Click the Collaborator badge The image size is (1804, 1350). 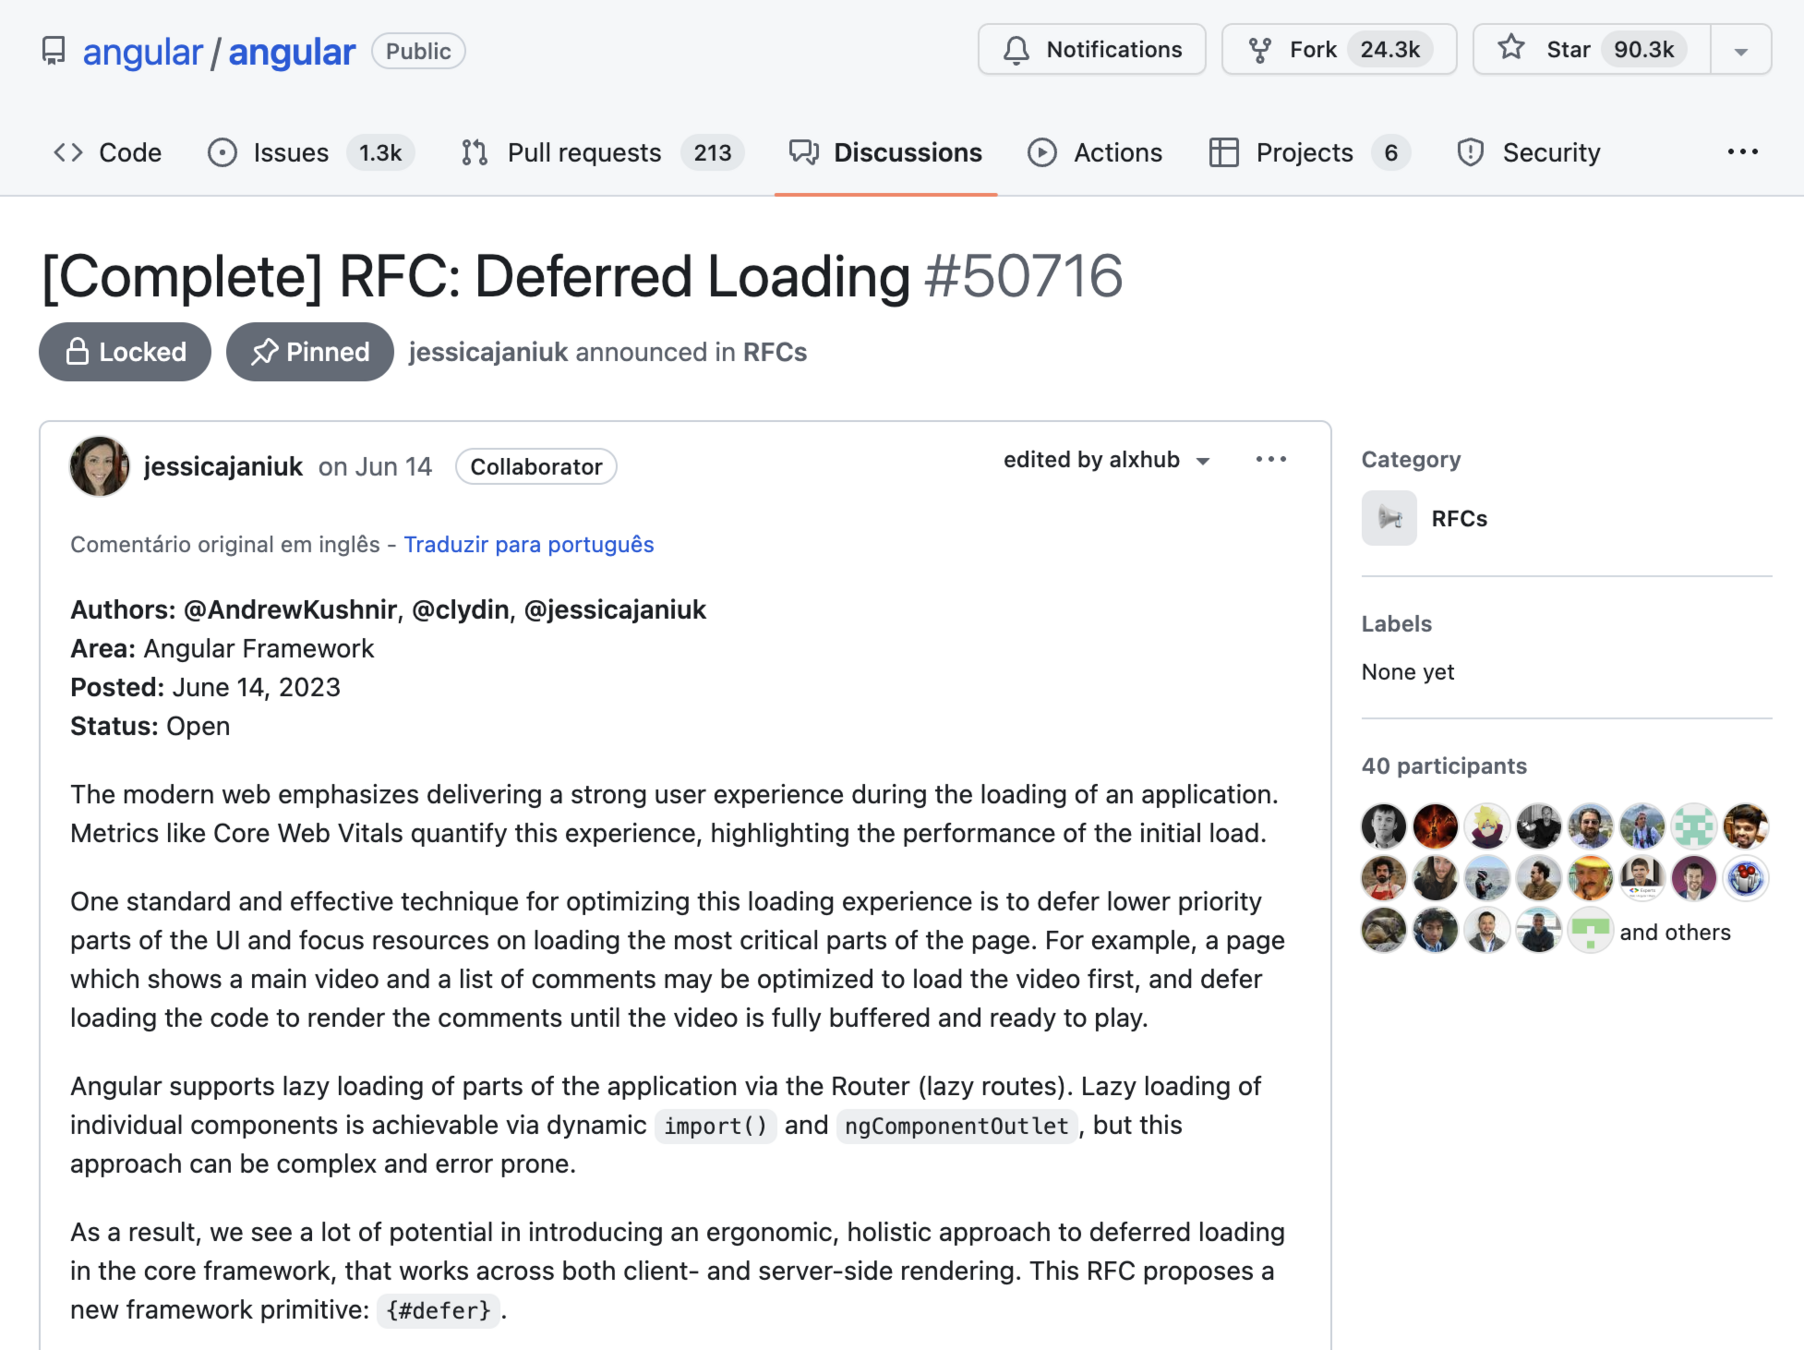tap(536, 467)
